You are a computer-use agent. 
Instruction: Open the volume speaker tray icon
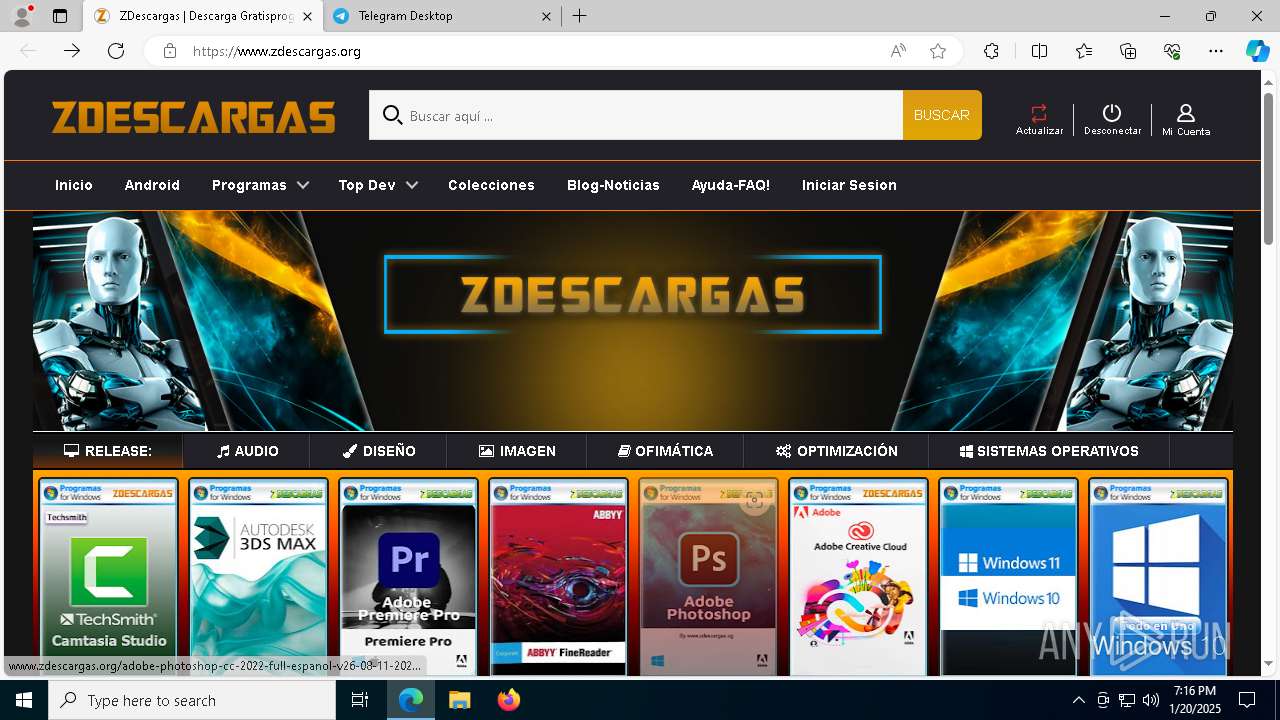(1151, 700)
